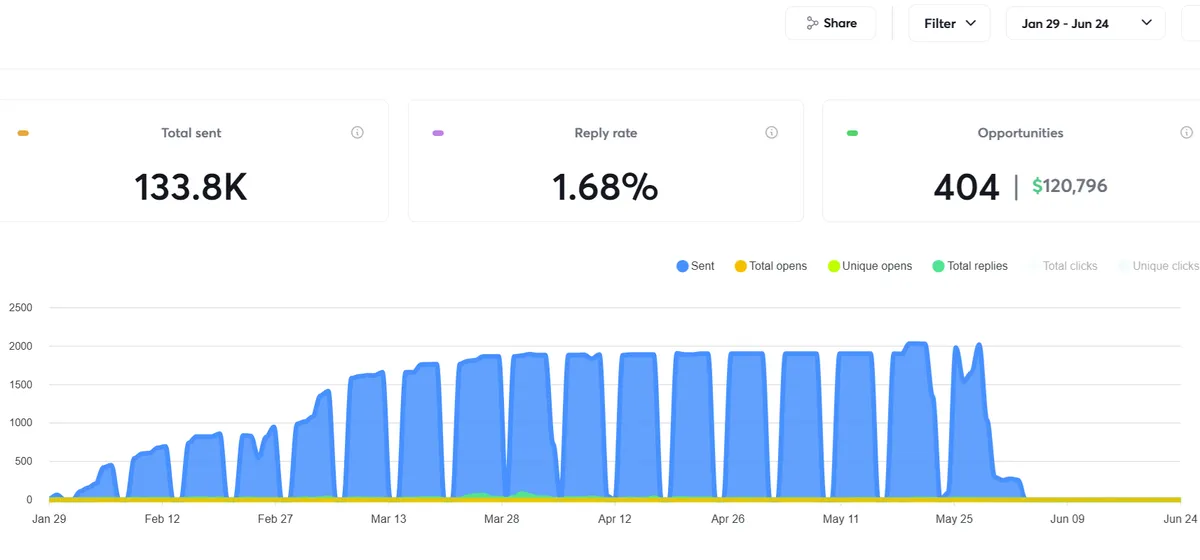The image size is (1200, 560).
Task: Click the Total sent card title
Action: point(191,133)
